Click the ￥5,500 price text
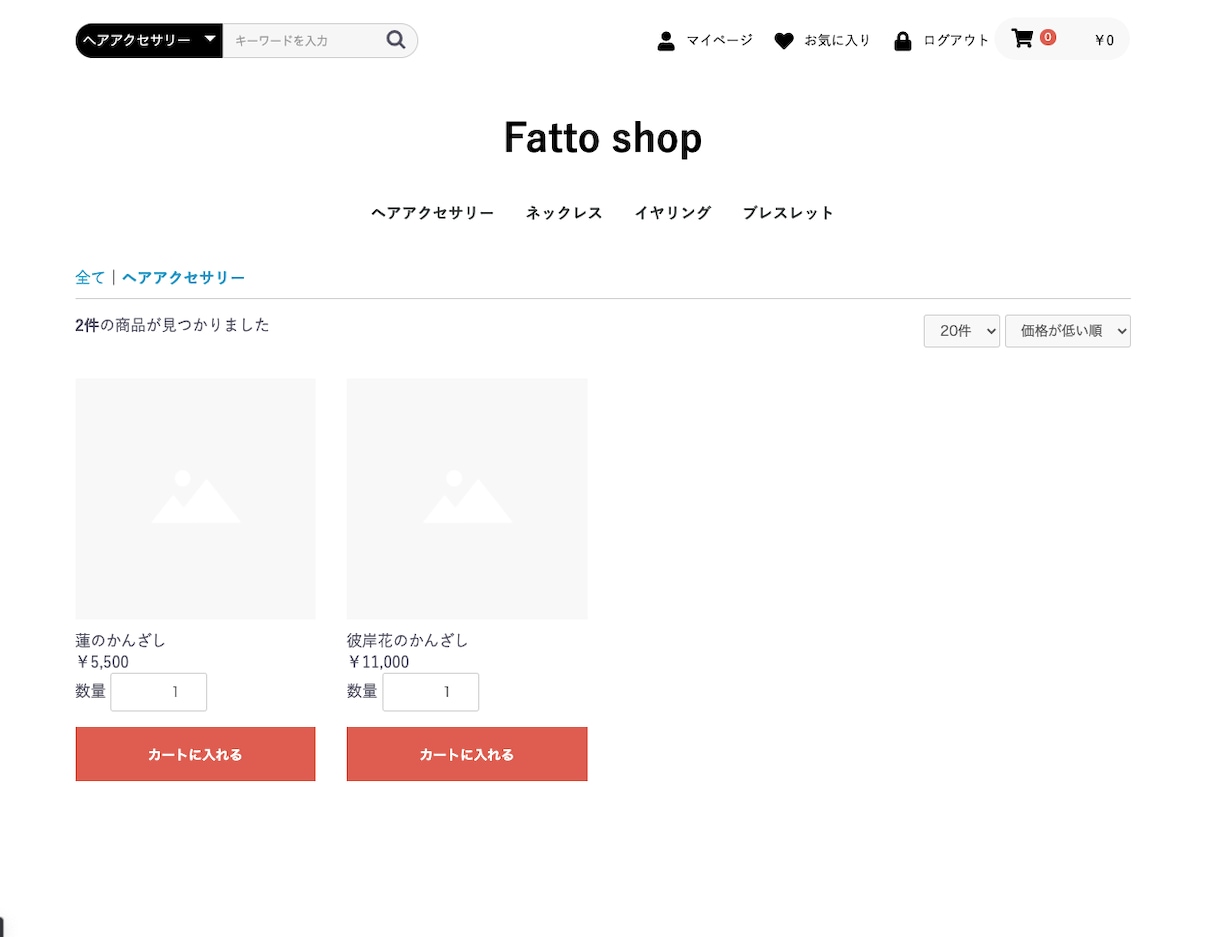1220x937 pixels. [102, 662]
